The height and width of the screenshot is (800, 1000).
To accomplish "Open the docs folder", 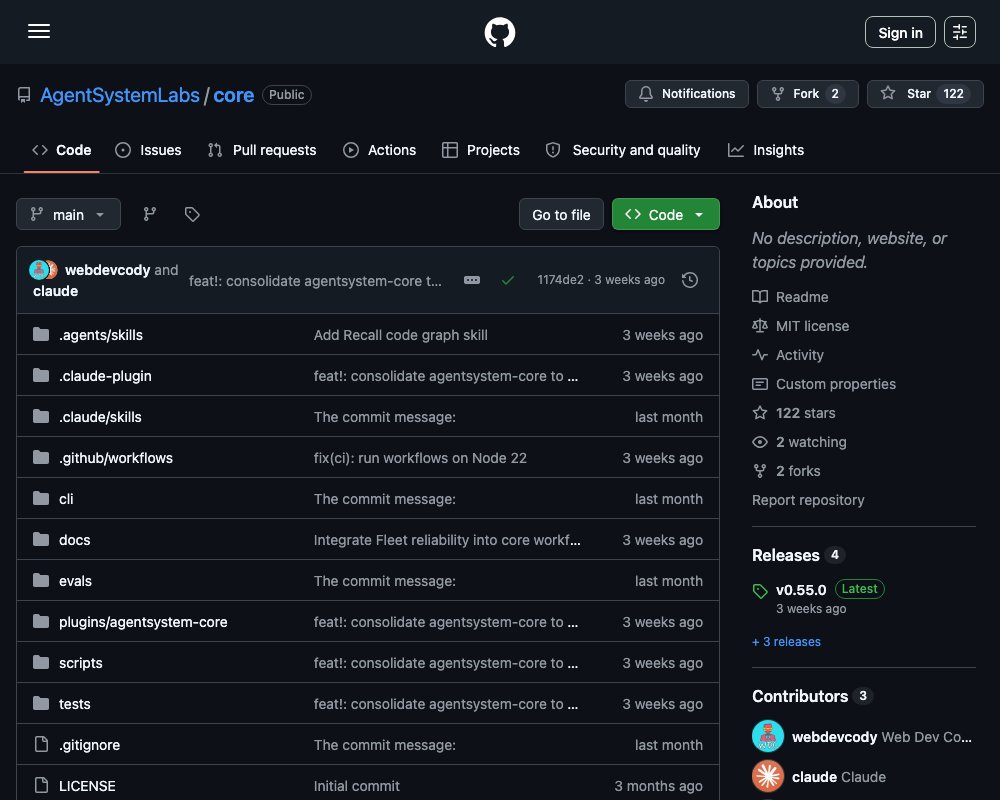I will click(x=75, y=540).
